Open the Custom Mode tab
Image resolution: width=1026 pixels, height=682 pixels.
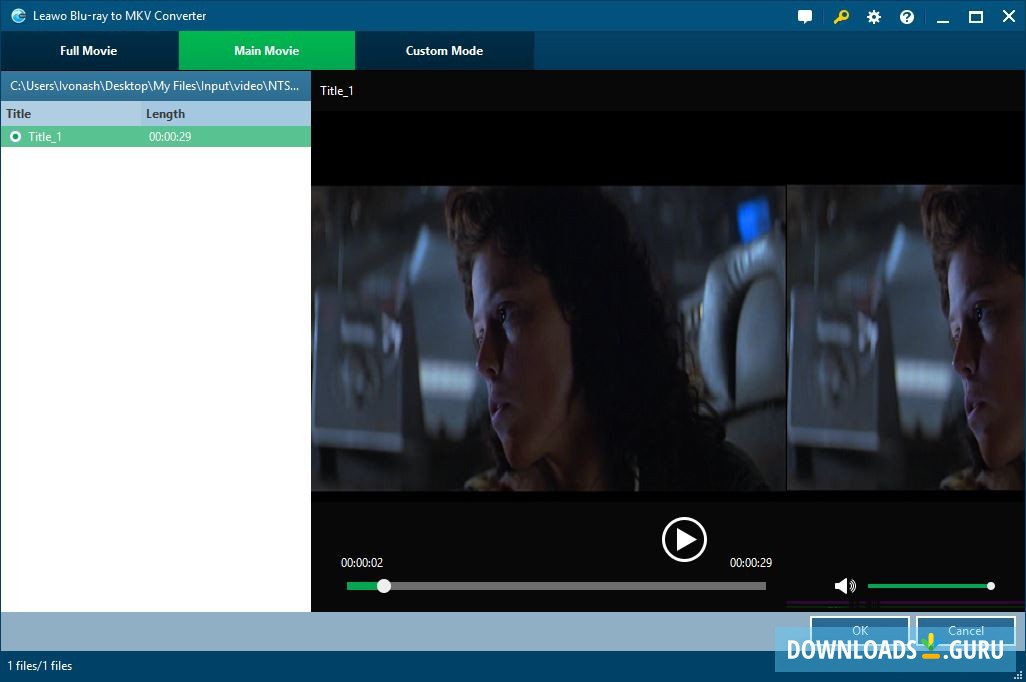pos(443,50)
